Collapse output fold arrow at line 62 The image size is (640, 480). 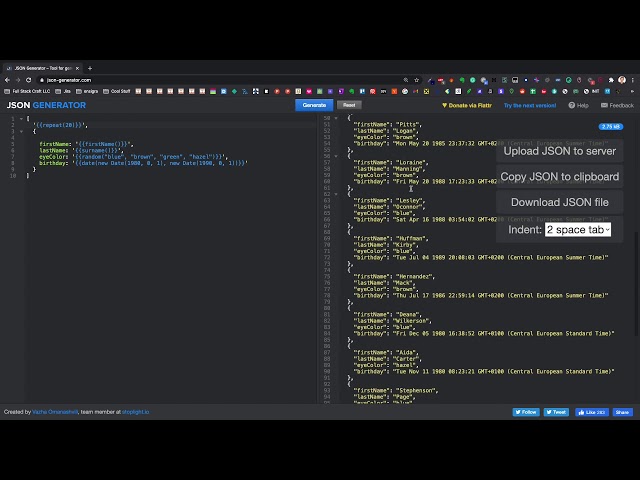point(336,194)
